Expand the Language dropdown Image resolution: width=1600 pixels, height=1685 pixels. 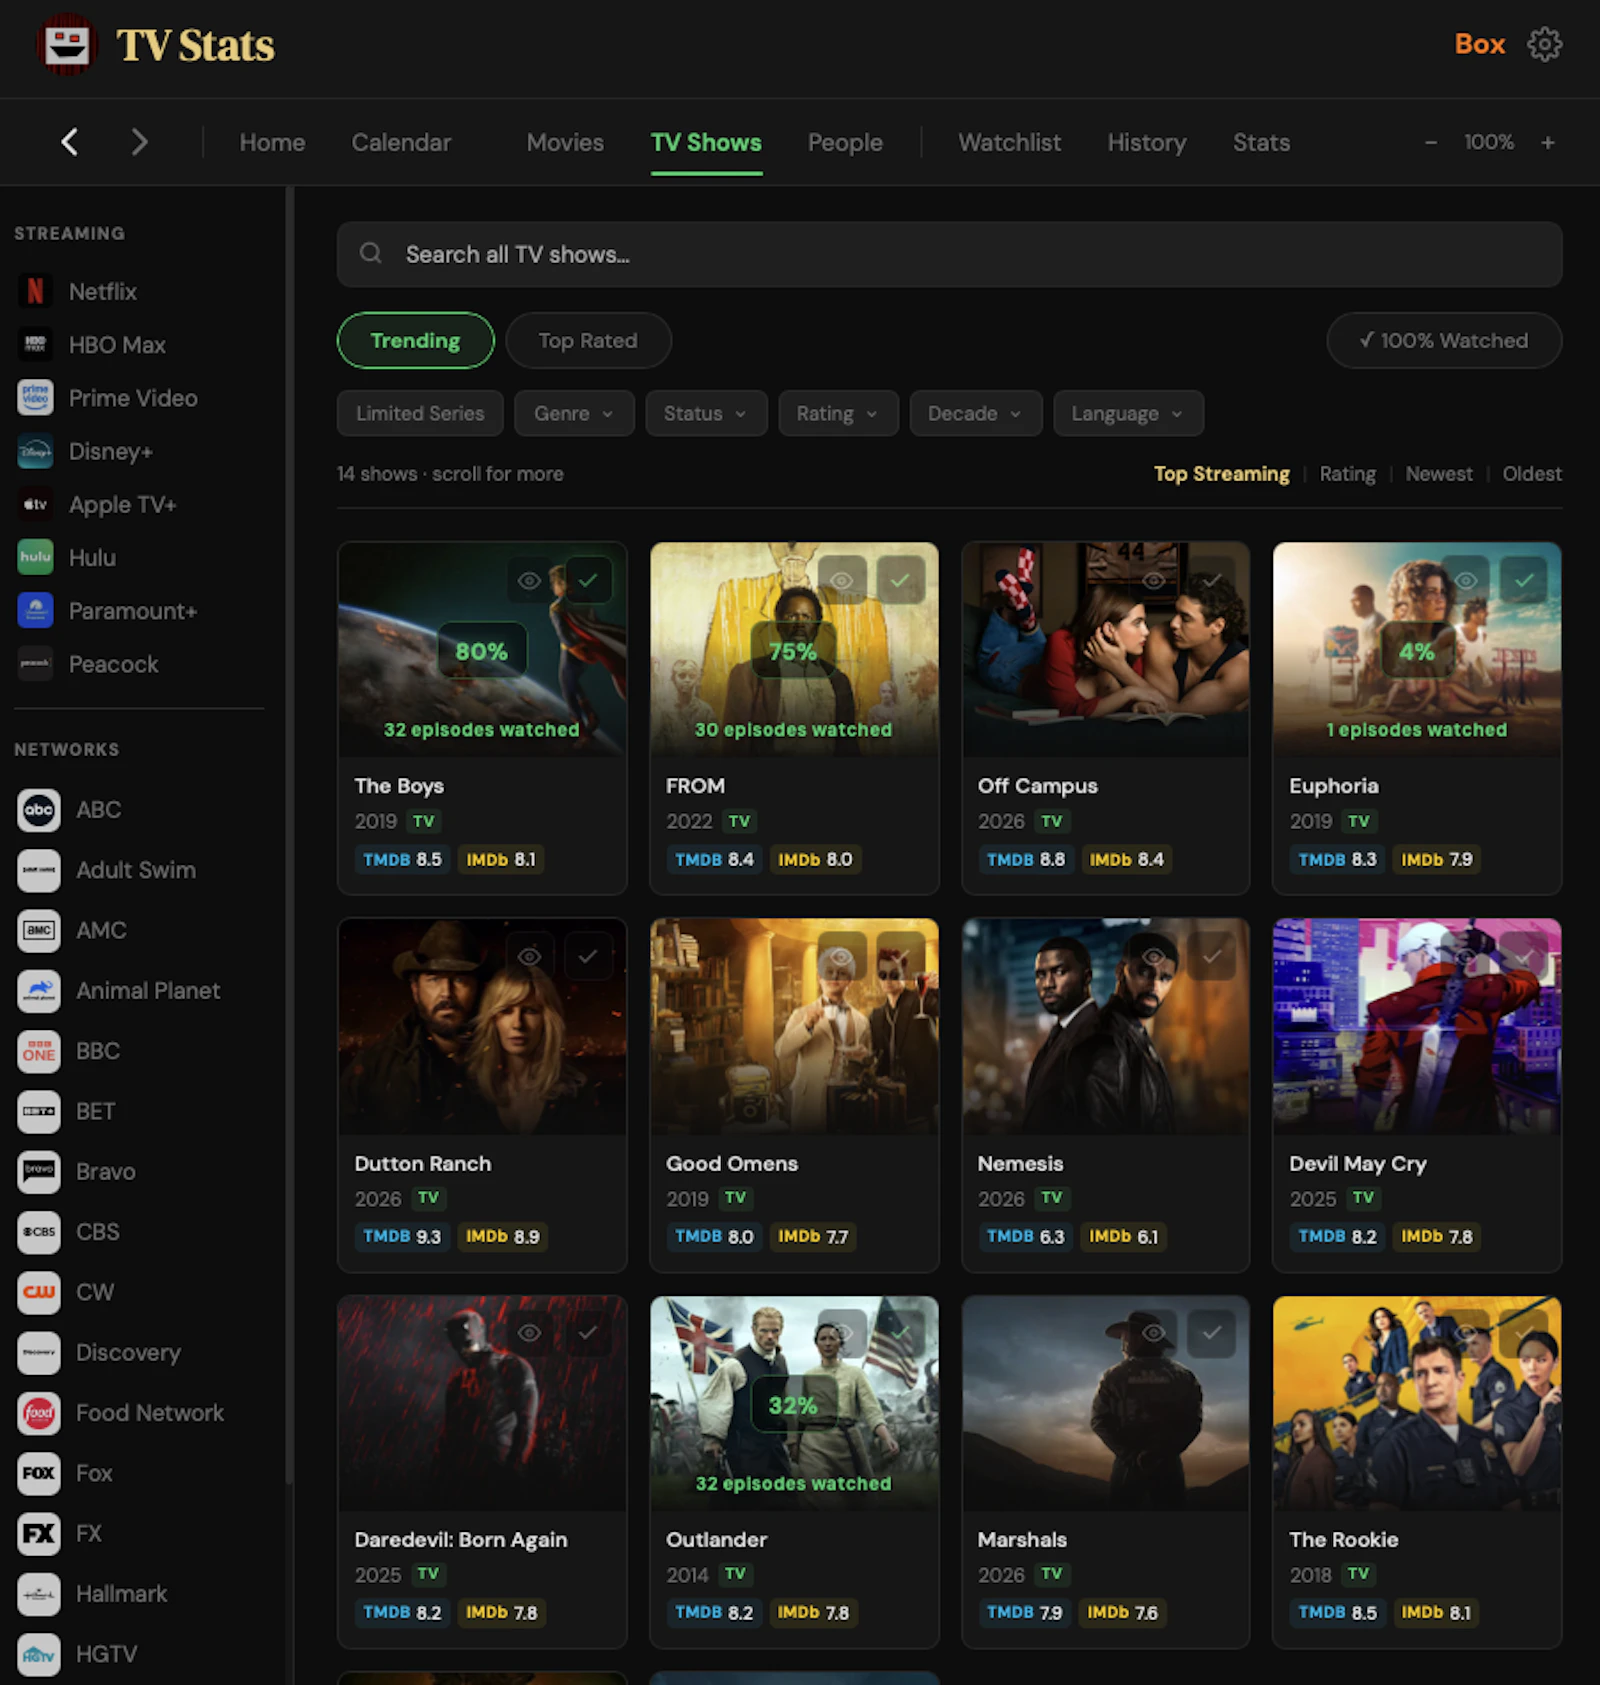1128,413
